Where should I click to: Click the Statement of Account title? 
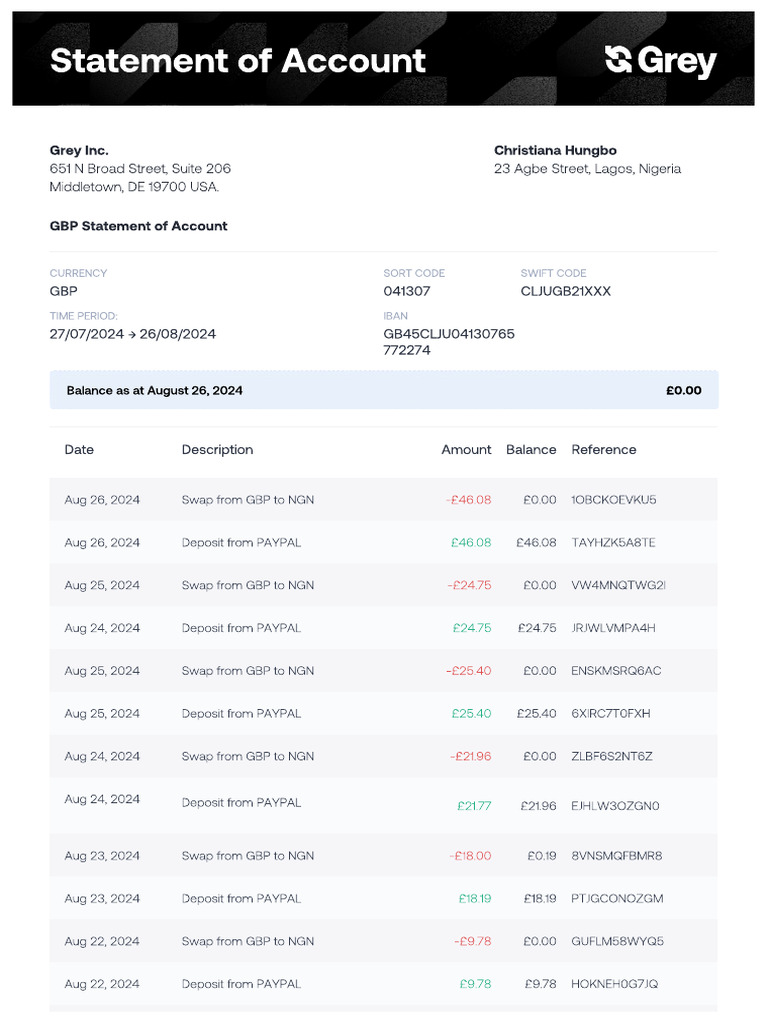click(x=238, y=60)
